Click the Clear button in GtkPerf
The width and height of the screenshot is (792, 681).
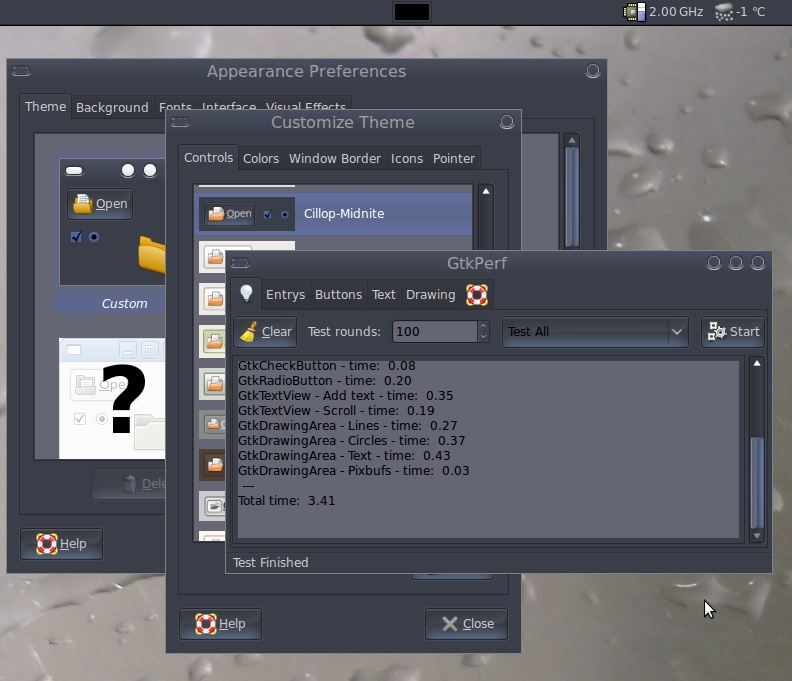click(x=265, y=331)
